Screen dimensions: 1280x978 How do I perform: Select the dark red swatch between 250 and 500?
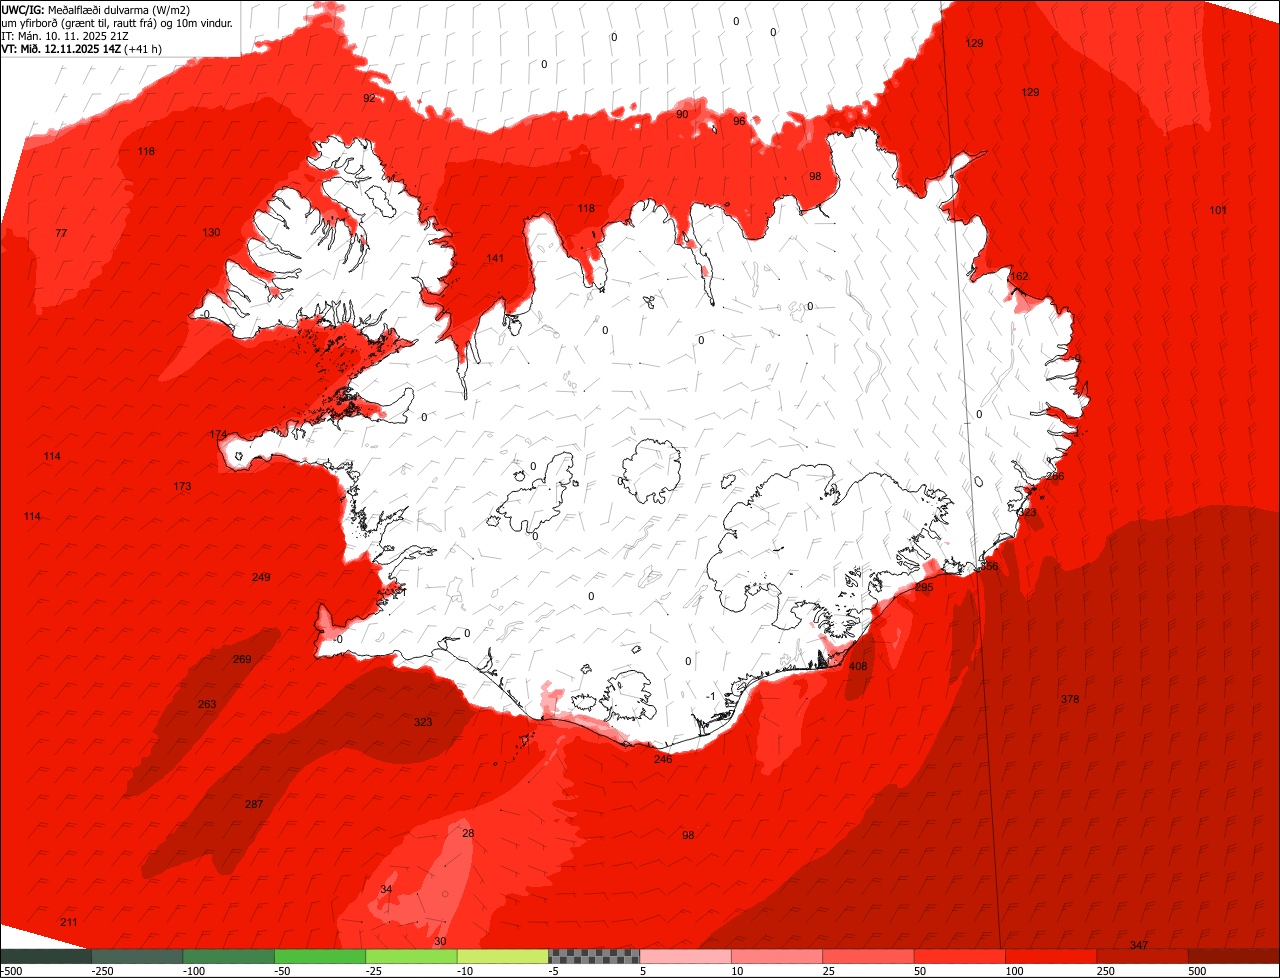tap(1143, 956)
